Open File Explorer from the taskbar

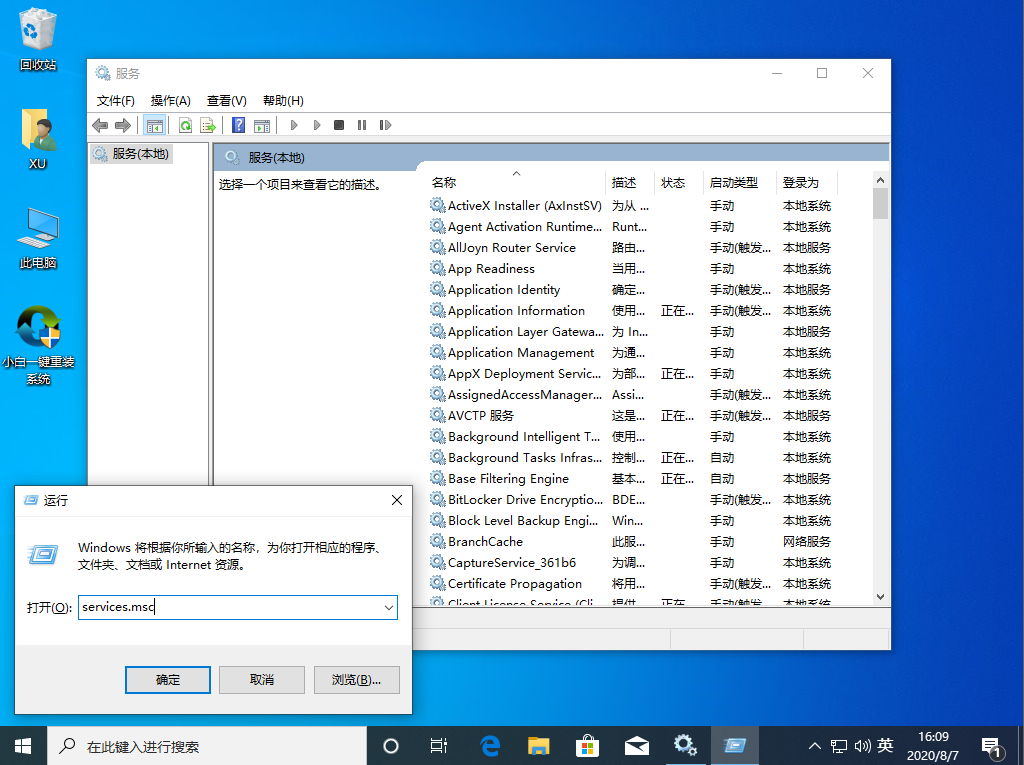click(539, 745)
